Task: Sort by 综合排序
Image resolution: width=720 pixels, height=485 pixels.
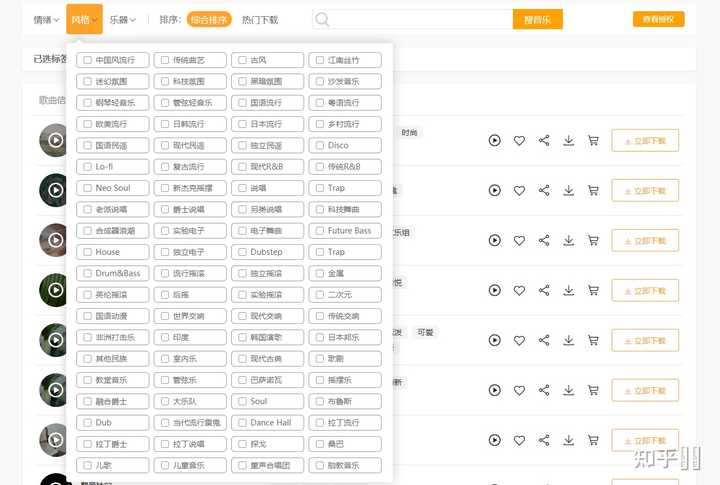Action: [209, 20]
